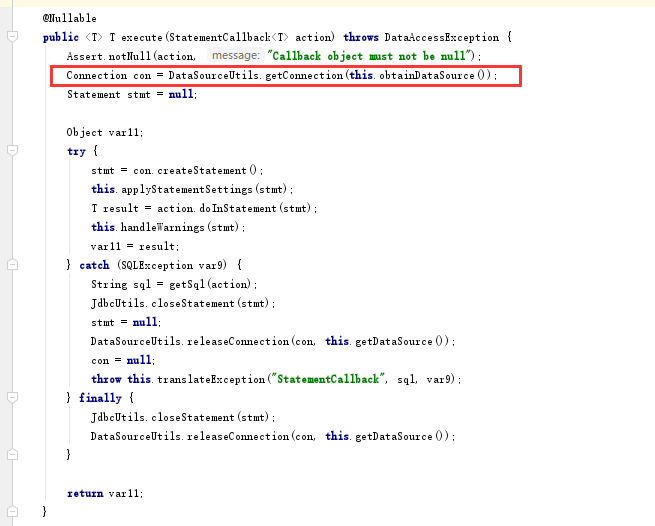The image size is (655, 526).
Task: Click handleWarnings method call
Action: coord(162,227)
